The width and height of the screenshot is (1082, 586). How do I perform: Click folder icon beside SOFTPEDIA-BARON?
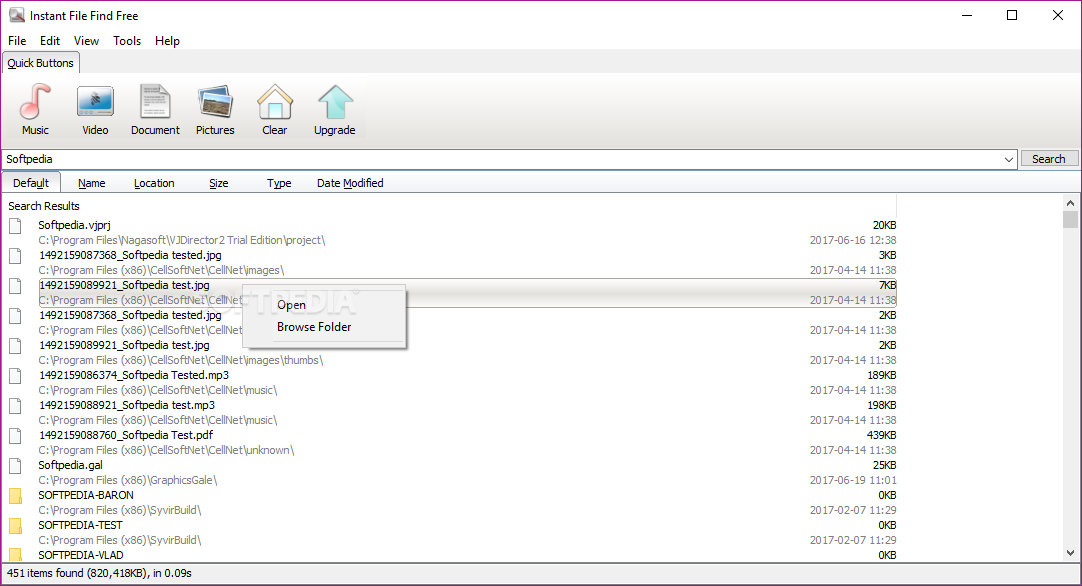pos(15,496)
